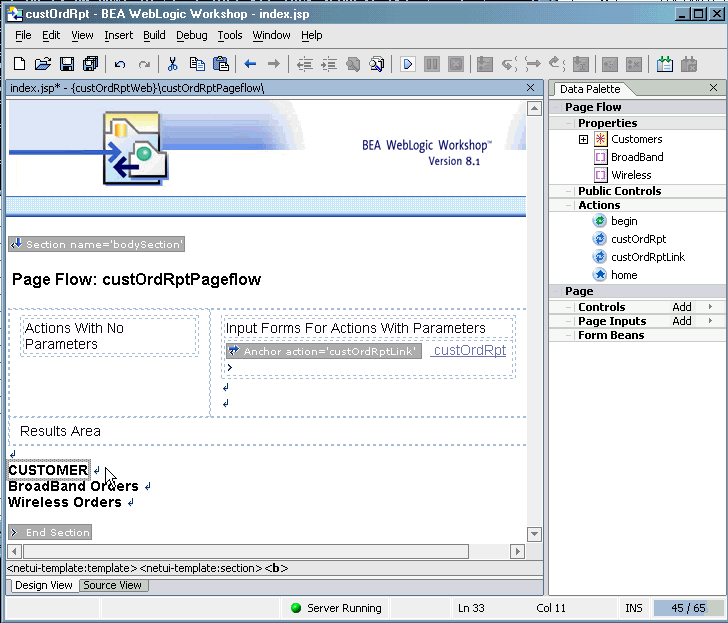Click the Step Out debug icon
The height and width of the screenshot is (623, 728).
tap(557, 64)
